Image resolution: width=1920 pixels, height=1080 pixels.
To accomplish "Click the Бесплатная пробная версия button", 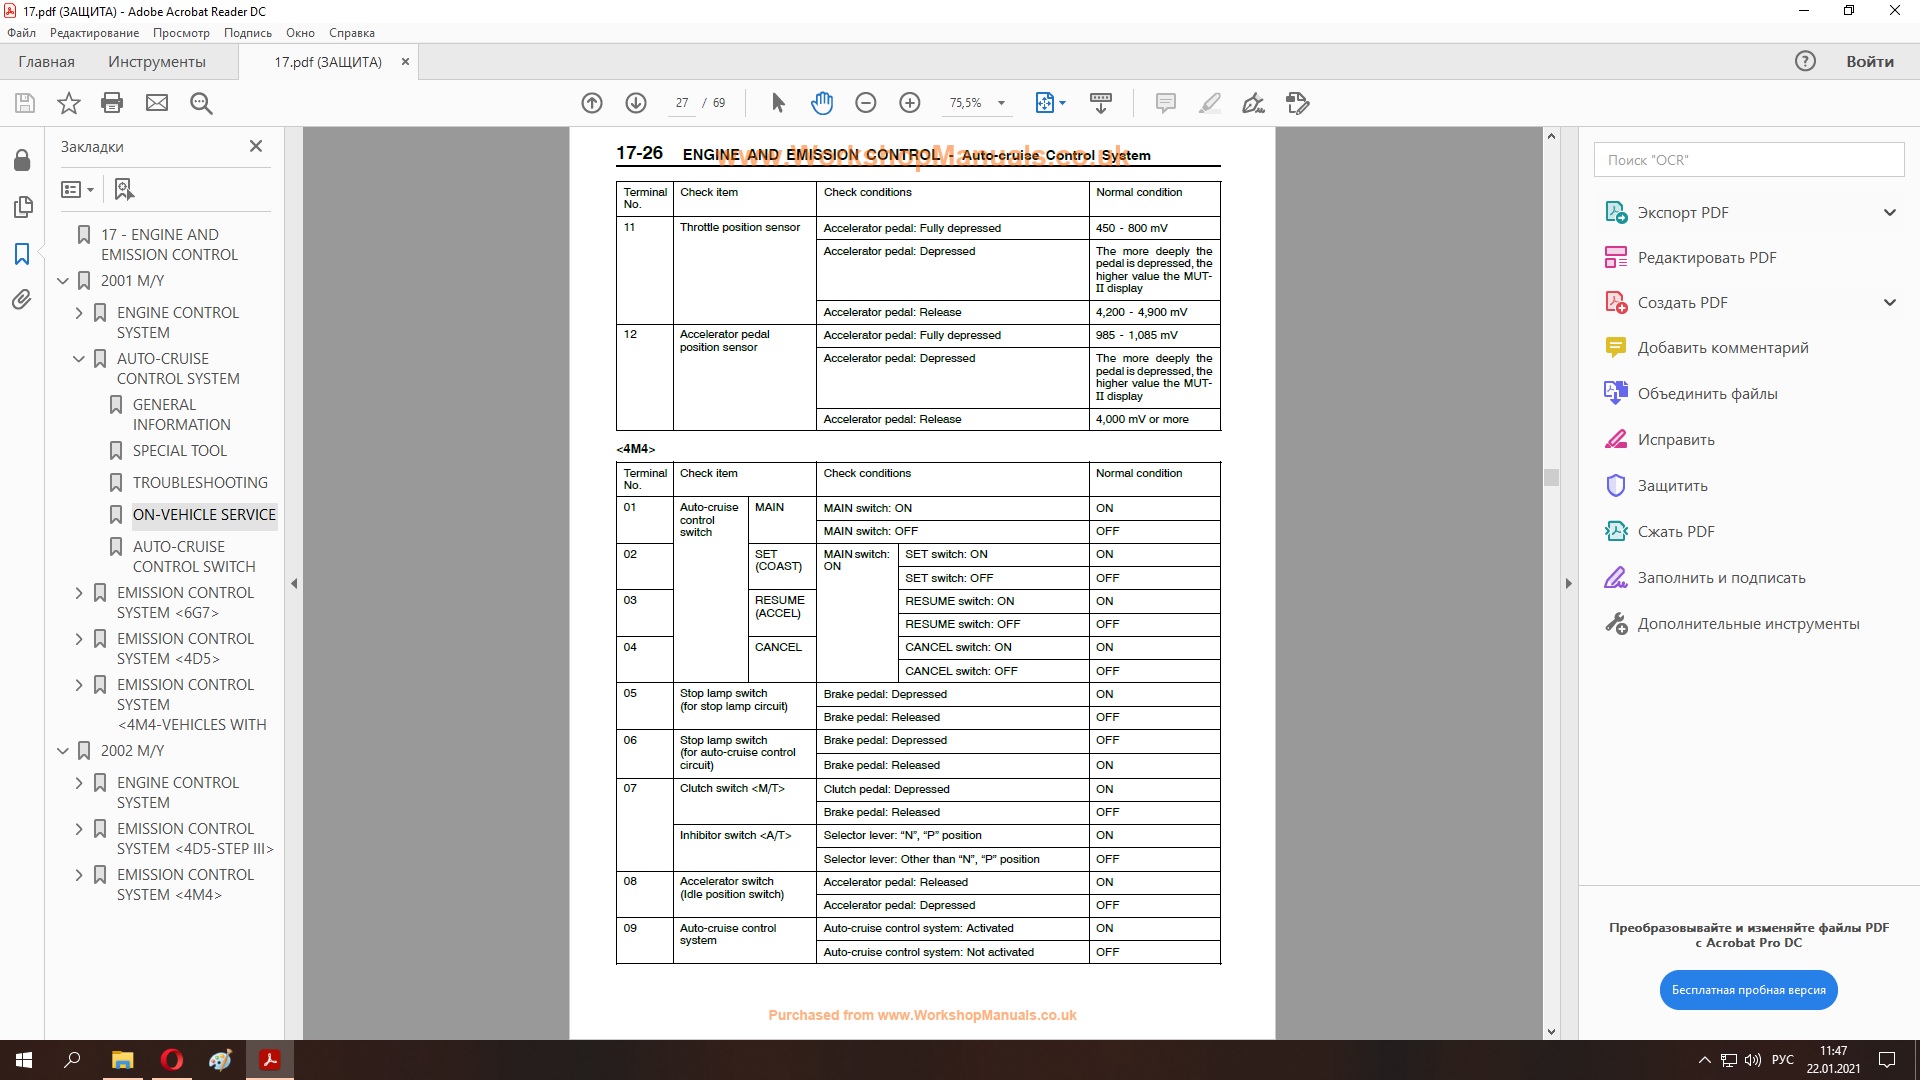I will coord(1748,990).
